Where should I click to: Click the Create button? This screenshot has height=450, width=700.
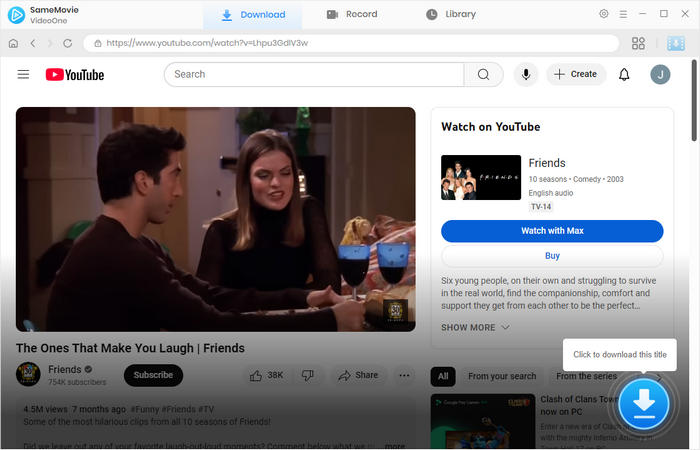point(576,74)
